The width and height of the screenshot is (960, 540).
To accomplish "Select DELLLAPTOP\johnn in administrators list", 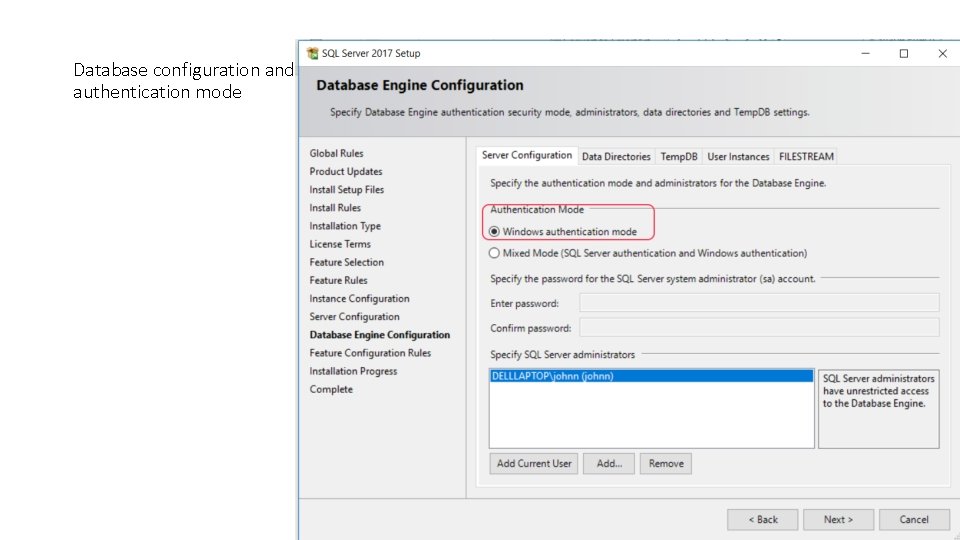I will coord(552,376).
